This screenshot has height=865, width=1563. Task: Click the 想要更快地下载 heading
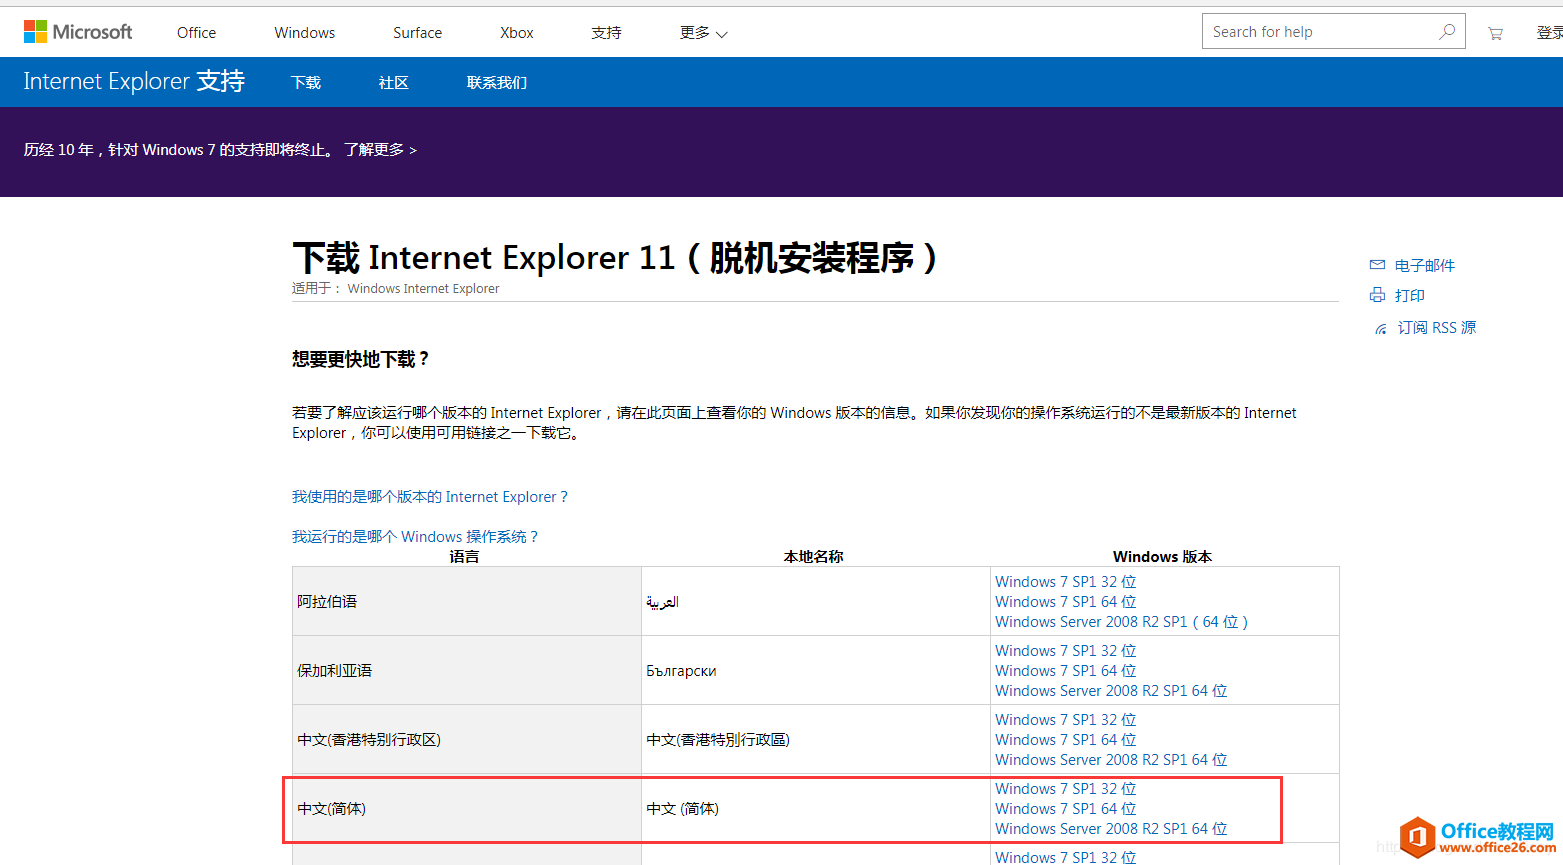pos(361,359)
